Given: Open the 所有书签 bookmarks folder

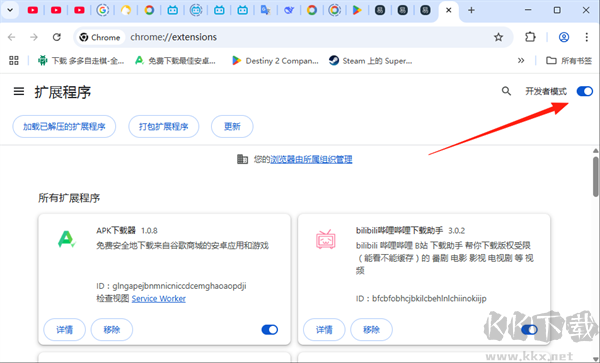Looking at the screenshot, I should [x=569, y=60].
